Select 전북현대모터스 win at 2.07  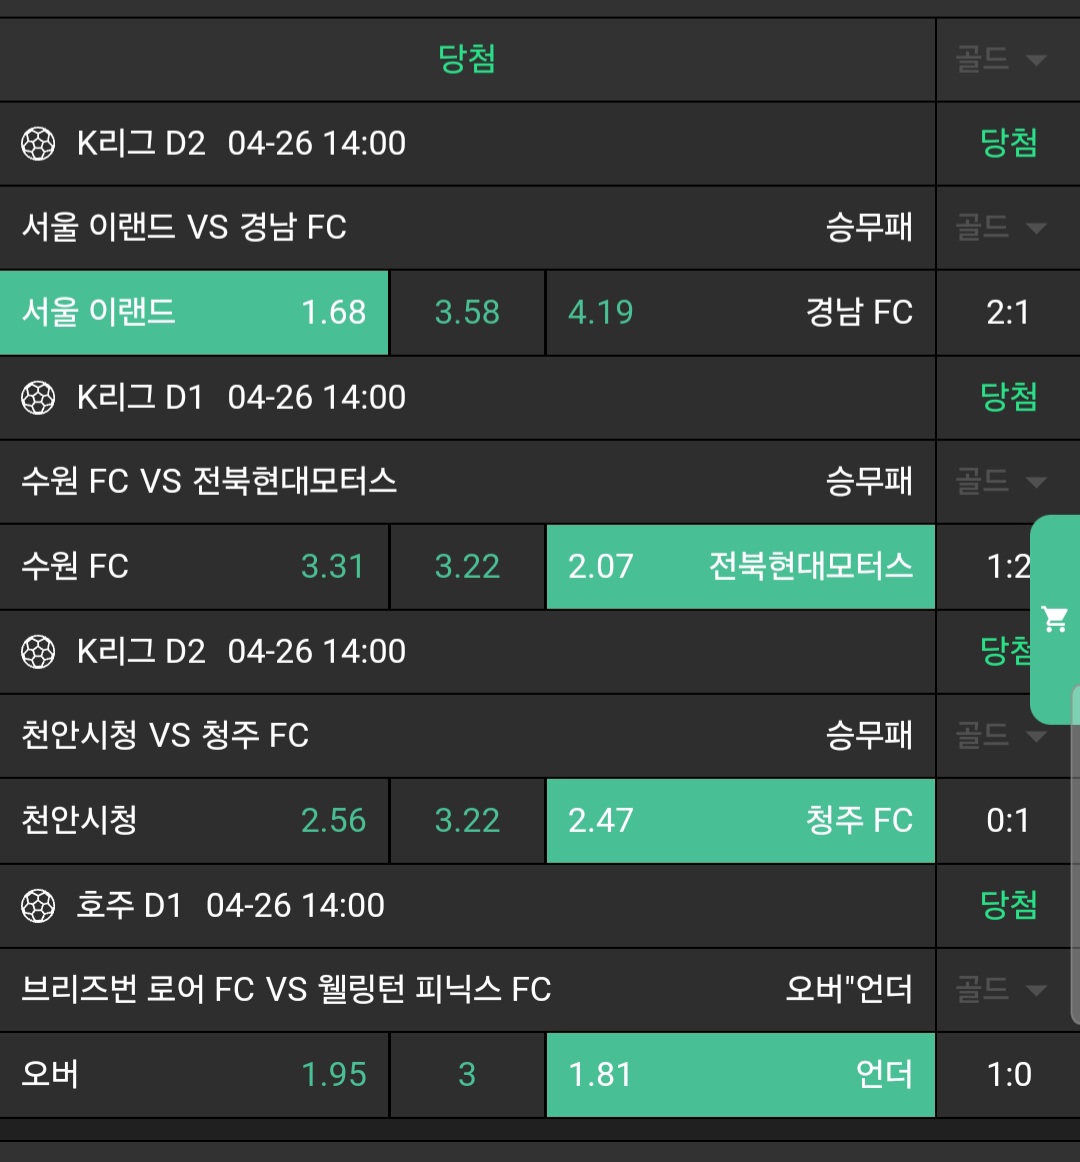(x=740, y=566)
